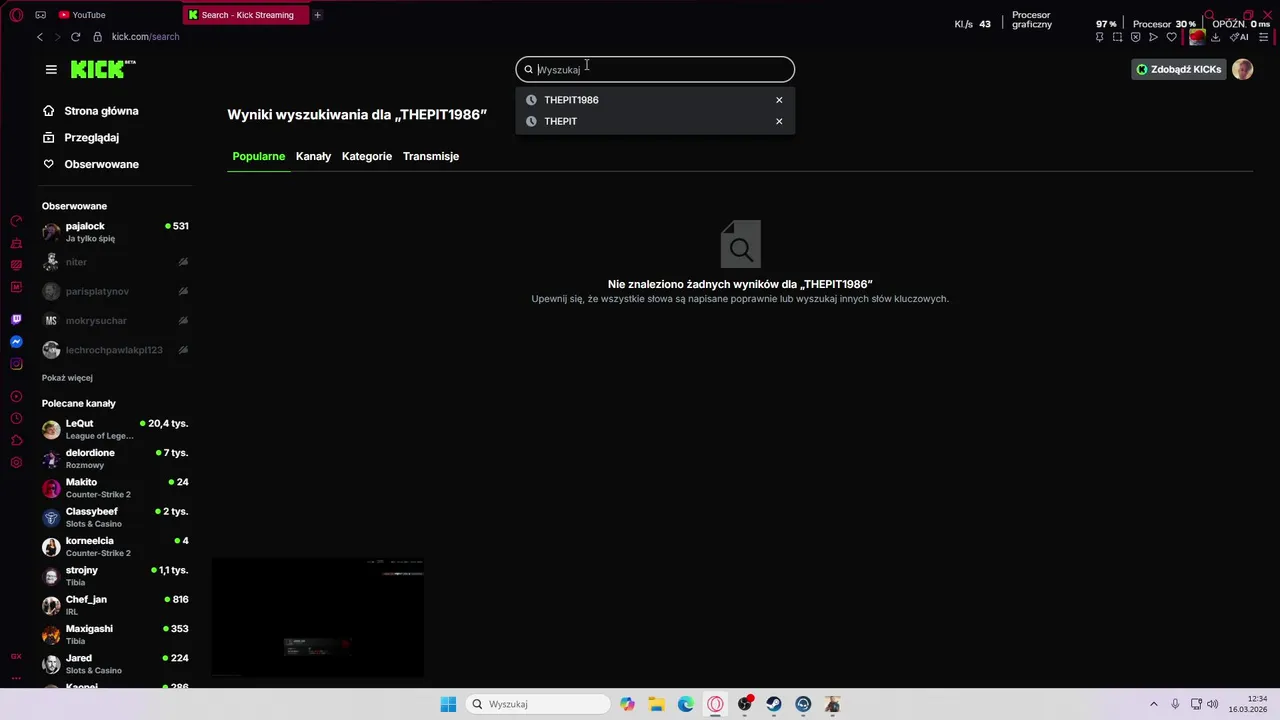Viewport: 1280px width, 720px height.
Task: Open browser downloads icon
Action: (1215, 37)
